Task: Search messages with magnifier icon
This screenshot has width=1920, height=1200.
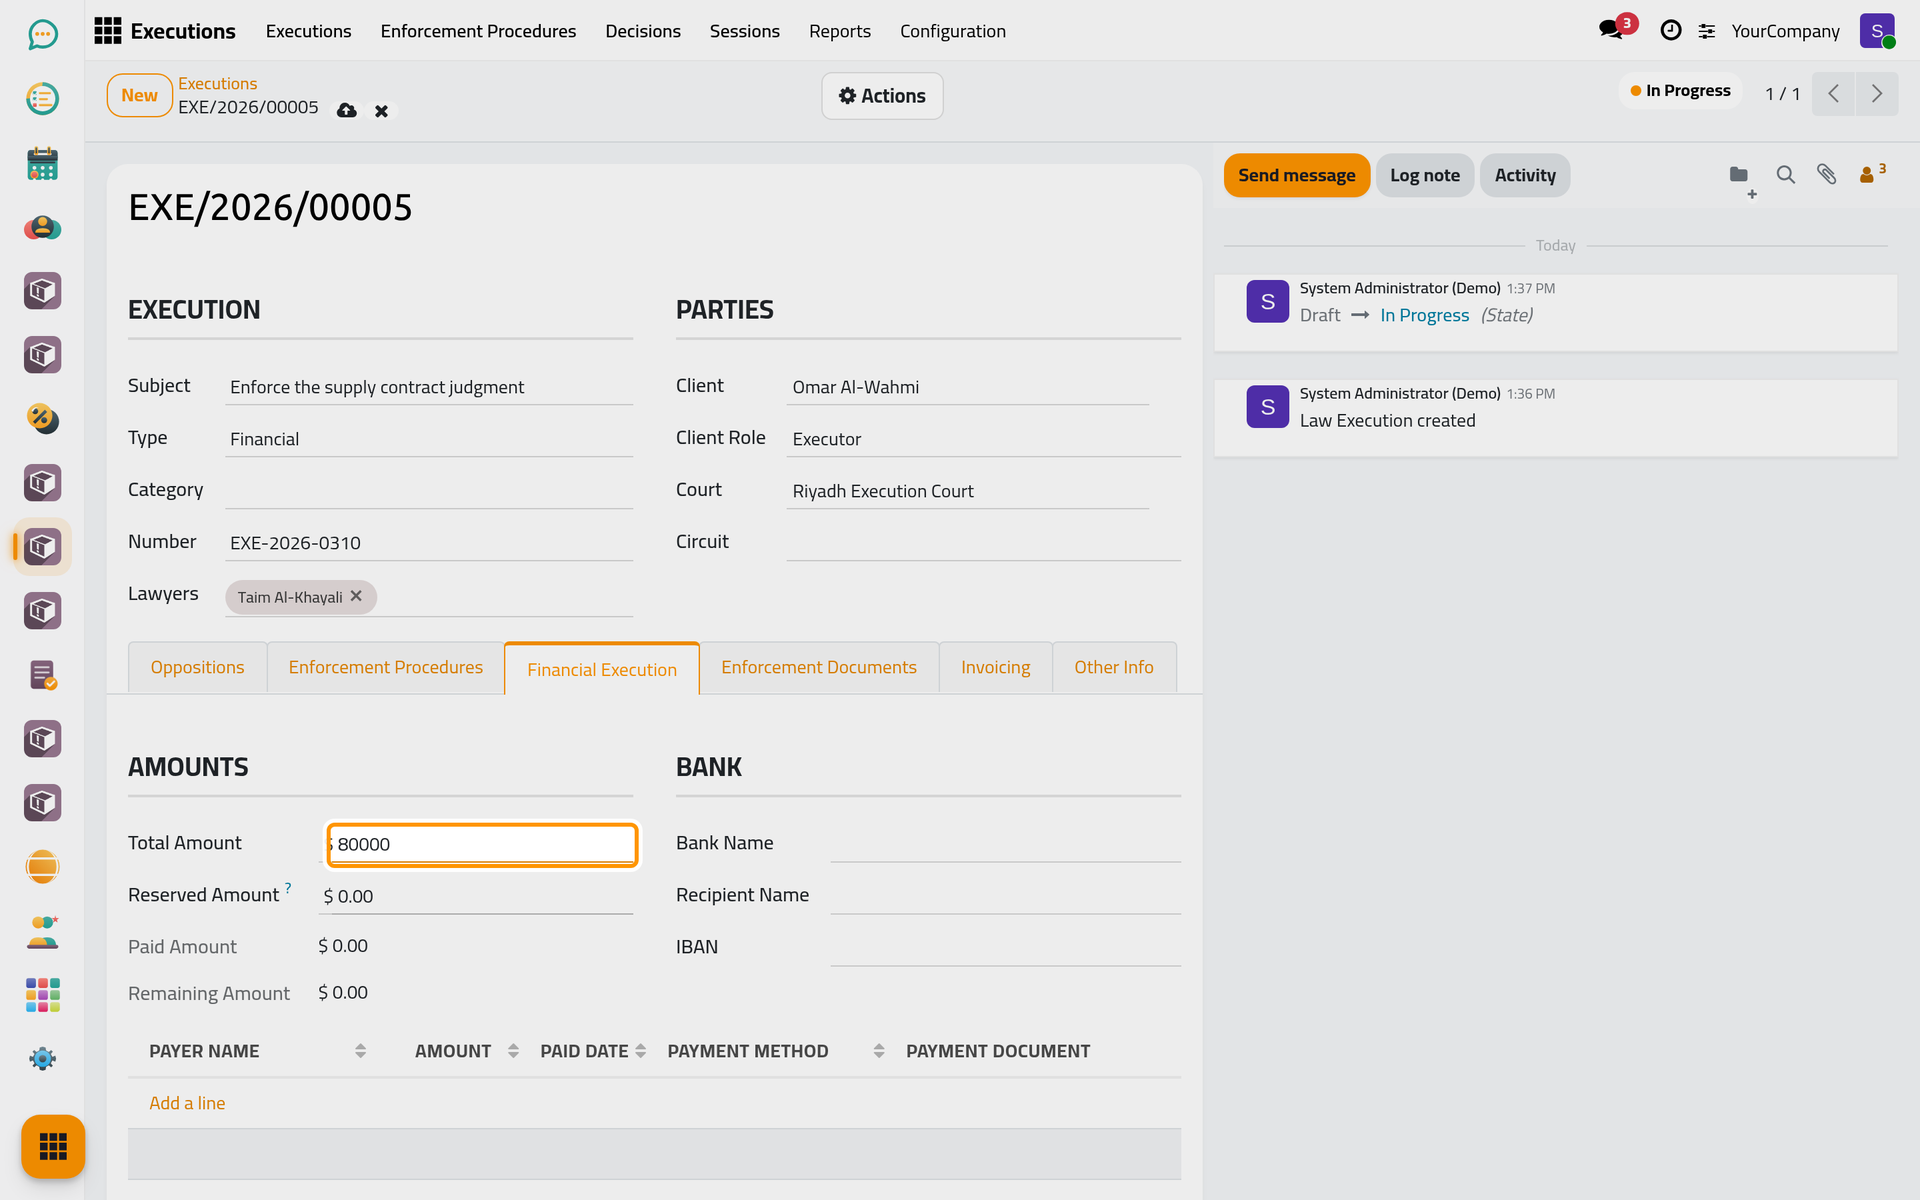Action: coord(1785,175)
